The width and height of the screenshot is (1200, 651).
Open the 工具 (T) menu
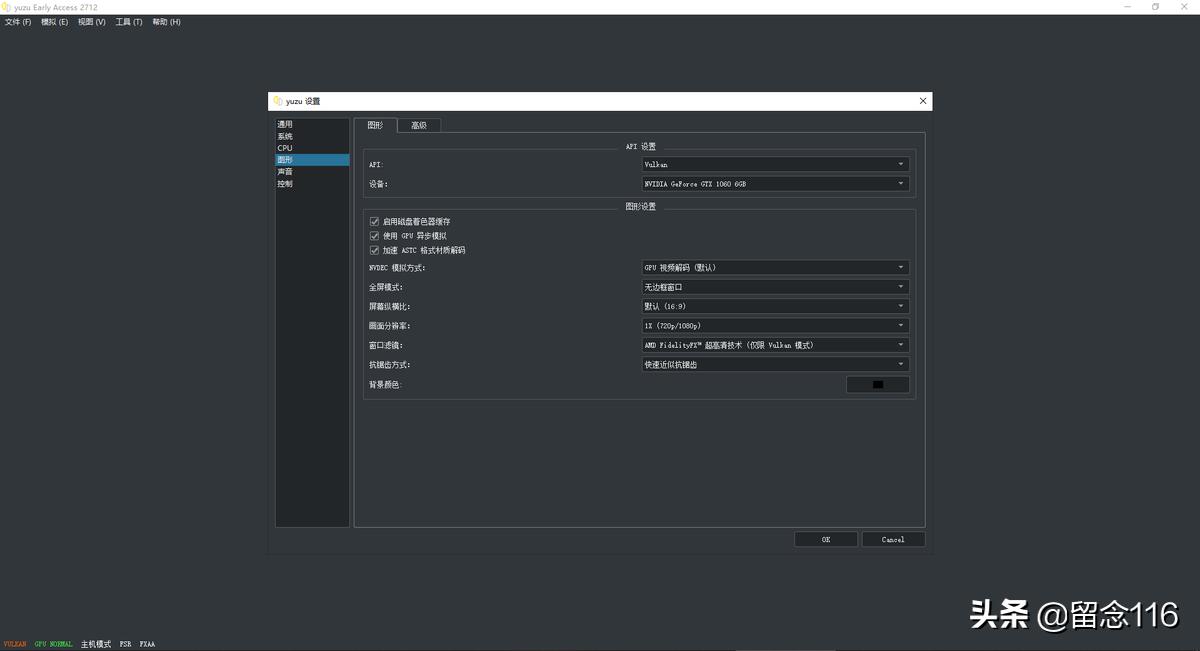128,22
